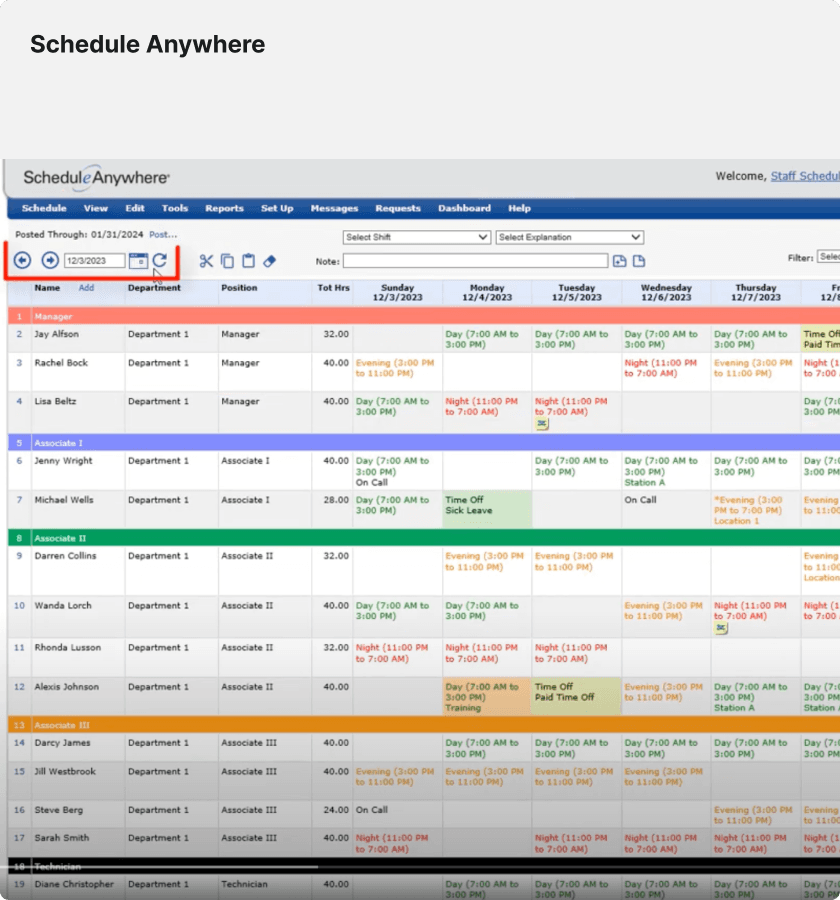Open the Requests menu

tap(398, 208)
